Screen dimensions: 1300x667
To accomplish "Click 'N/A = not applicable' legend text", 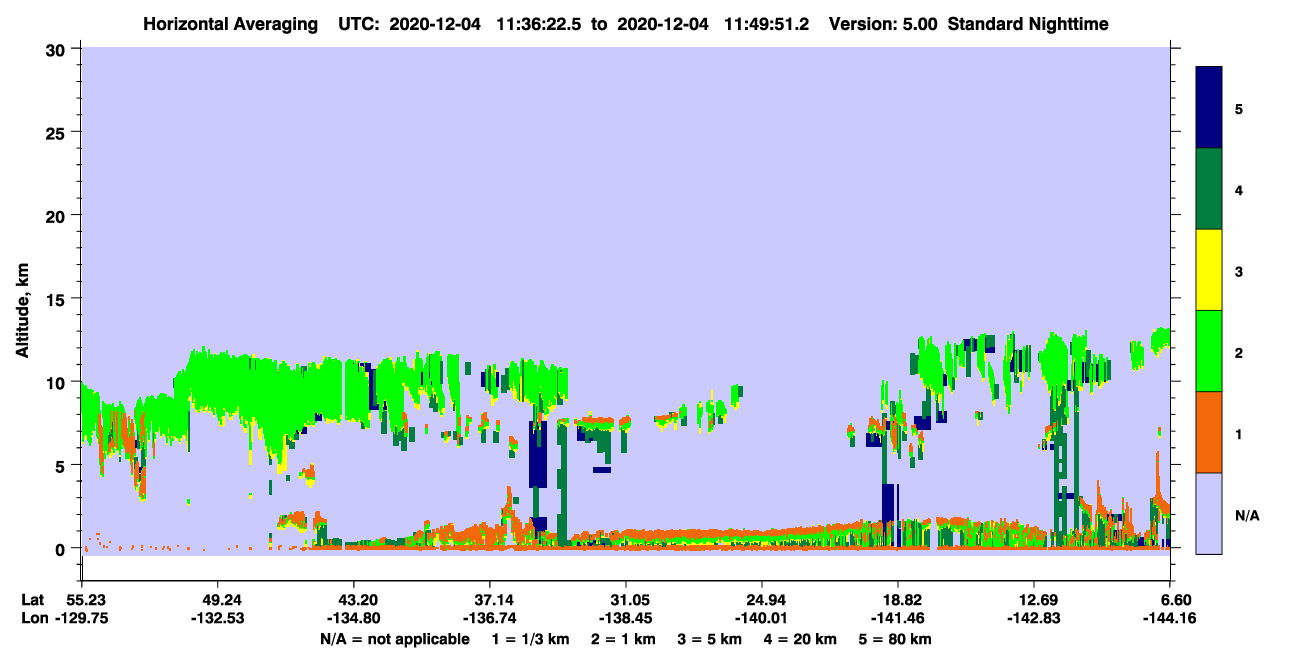I will tap(394, 639).
